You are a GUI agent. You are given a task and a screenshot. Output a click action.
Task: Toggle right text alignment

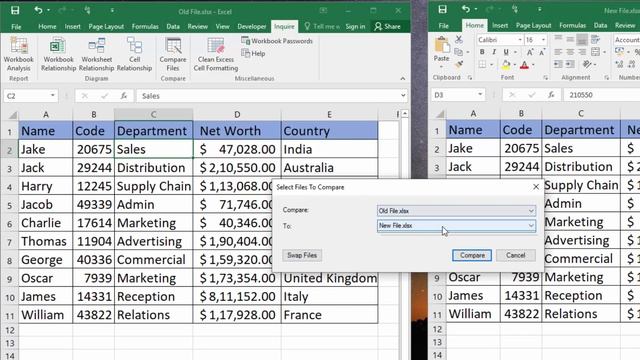tap(582, 52)
